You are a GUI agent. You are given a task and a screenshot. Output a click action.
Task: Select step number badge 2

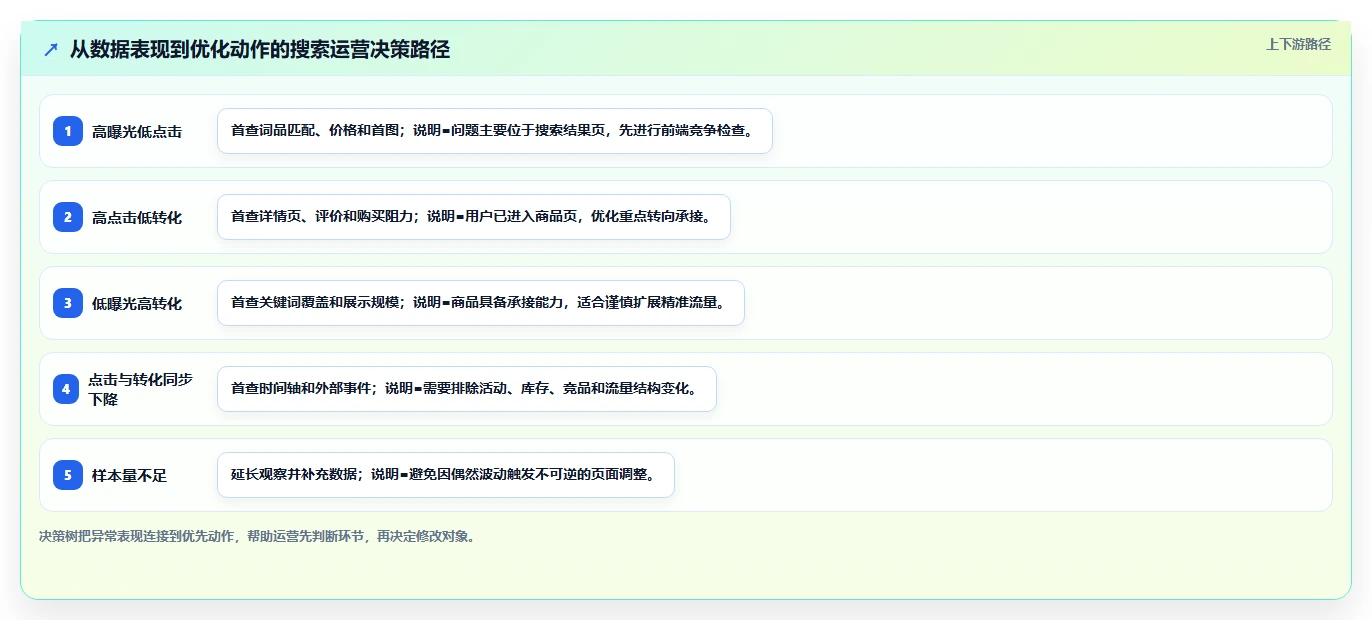click(68, 217)
